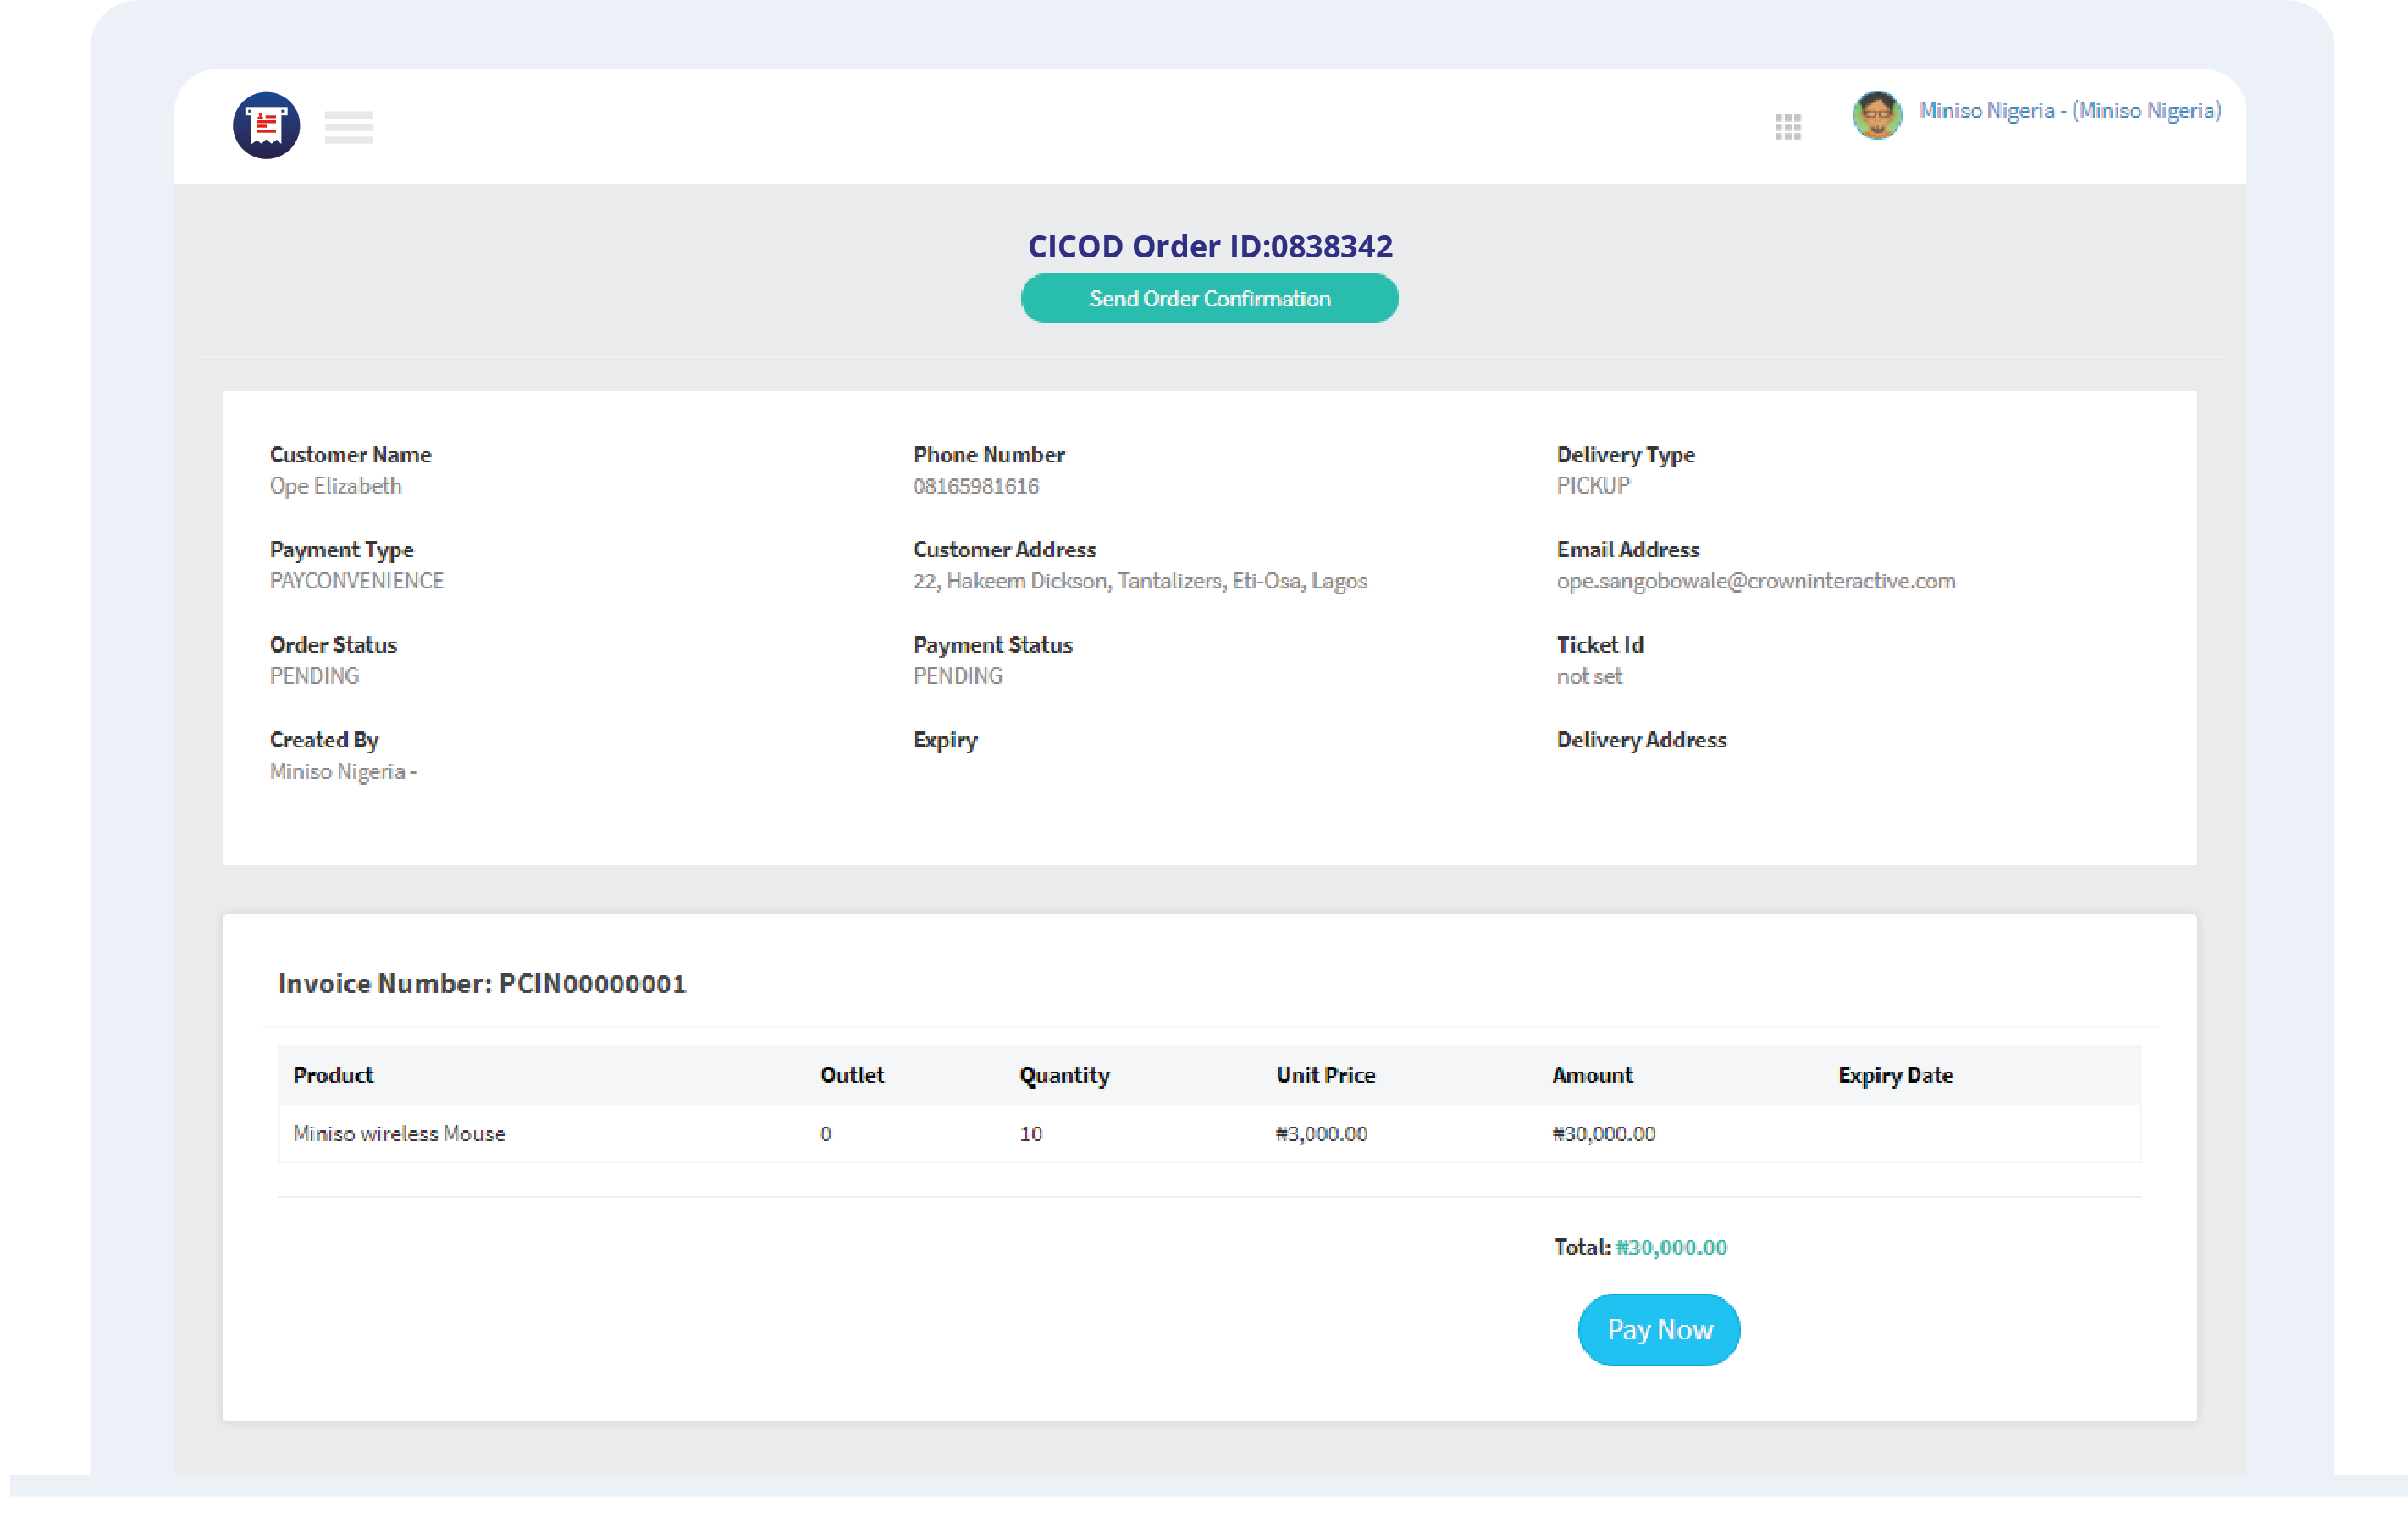Click the Pay Now button
Image resolution: width=2408 pixels, height=1517 pixels.
1659,1329
